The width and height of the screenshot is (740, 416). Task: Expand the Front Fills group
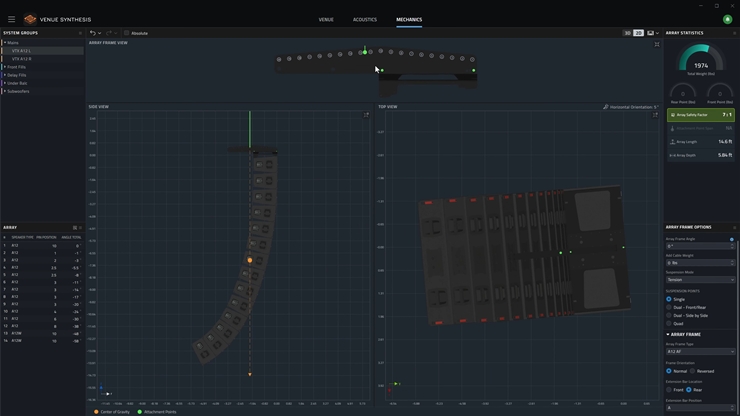pos(5,67)
